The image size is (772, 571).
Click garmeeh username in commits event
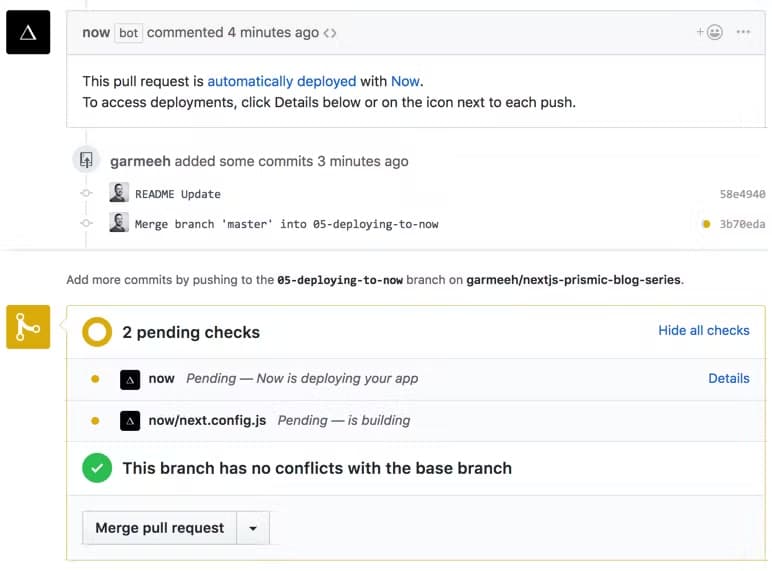[x=140, y=161]
